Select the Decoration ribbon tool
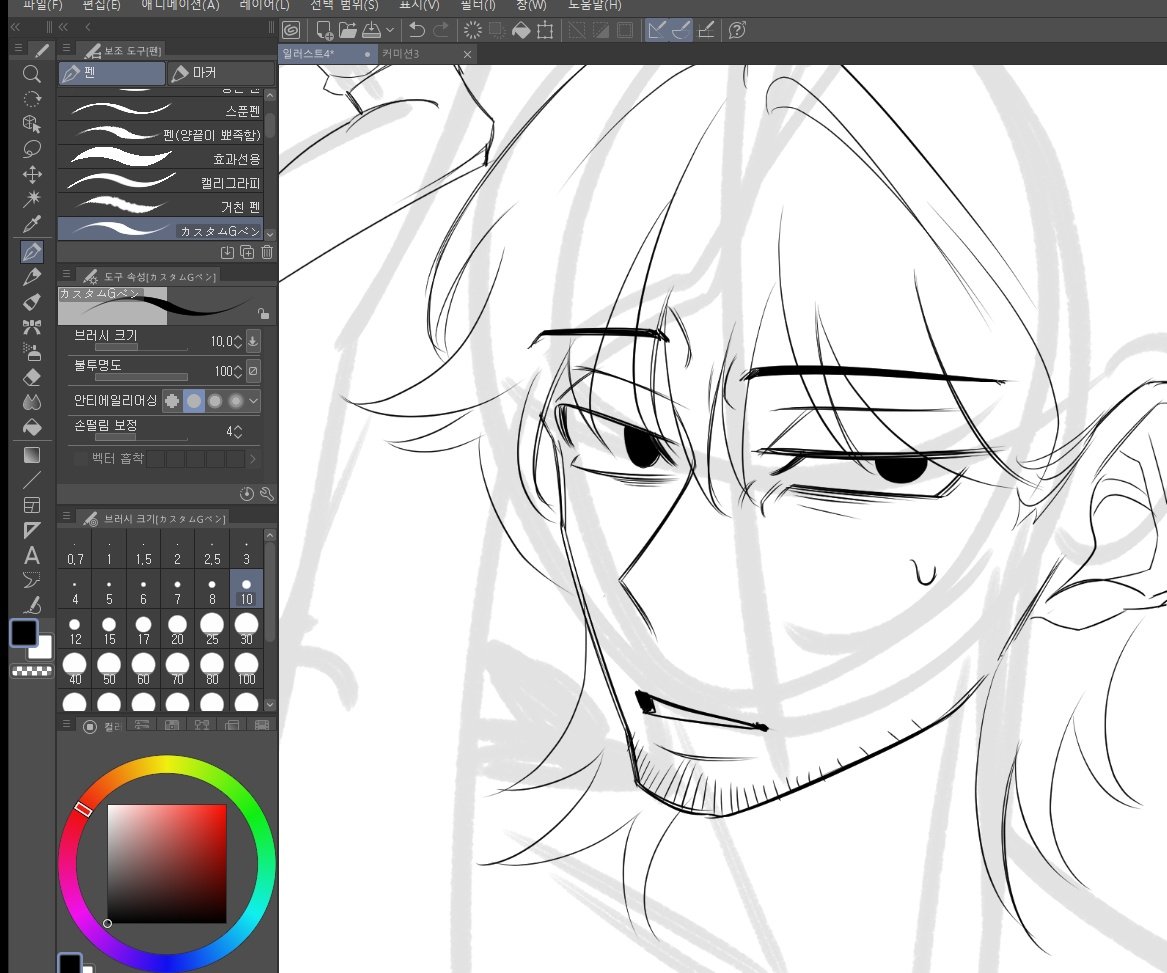Screen dimensions: 1167x973 tap(31, 327)
